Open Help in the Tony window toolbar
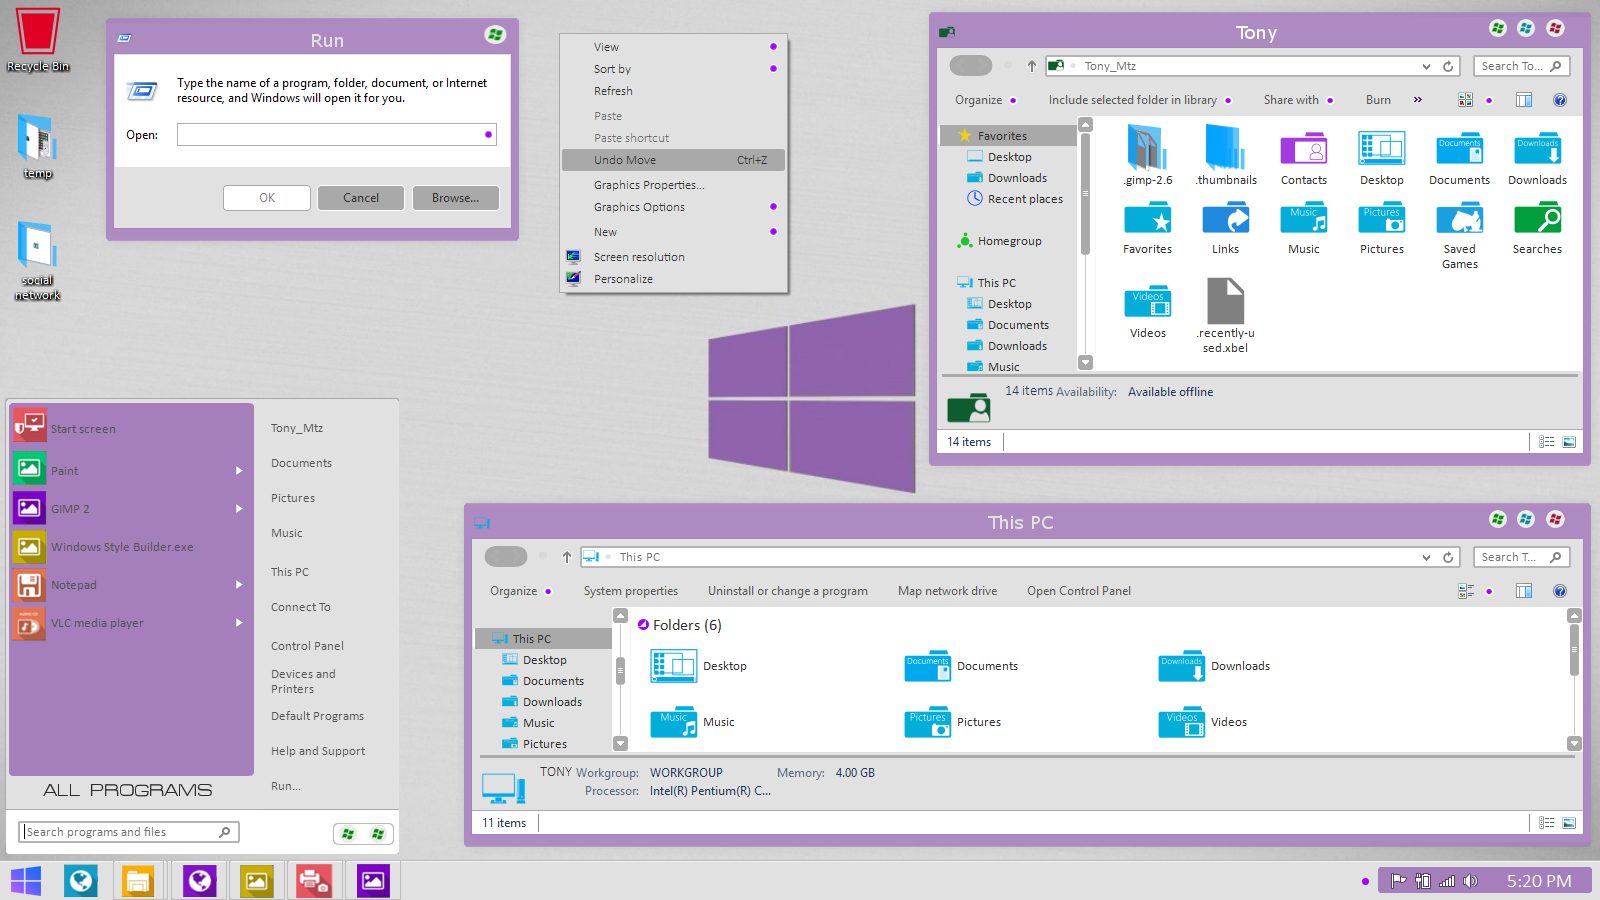Screen dimensions: 1600x900 click(1560, 100)
